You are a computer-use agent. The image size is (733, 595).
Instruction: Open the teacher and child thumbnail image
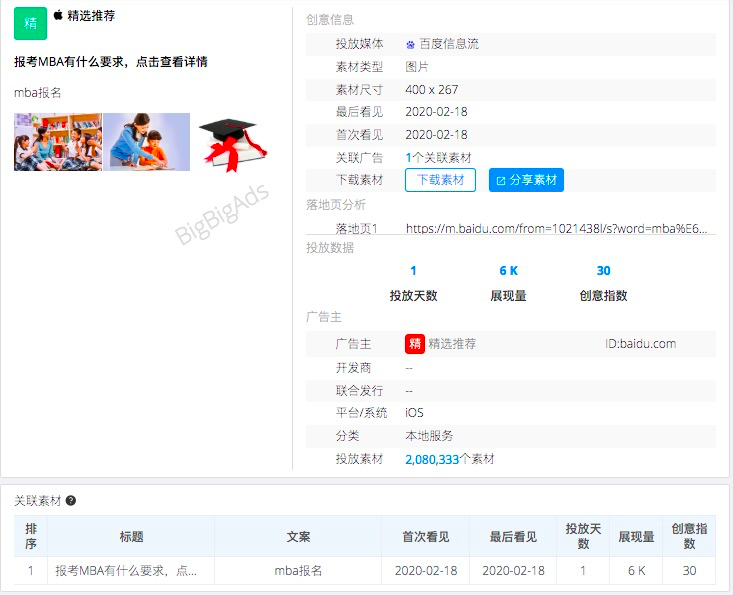146,142
